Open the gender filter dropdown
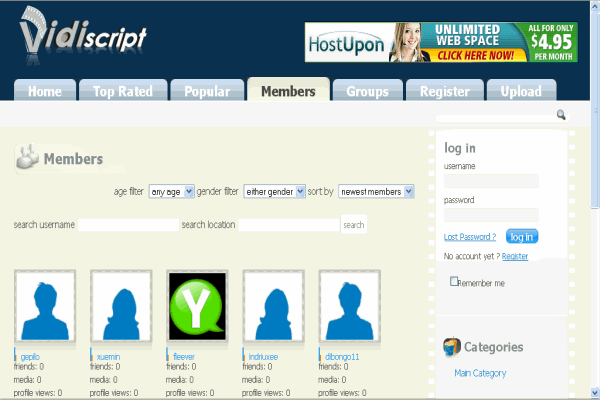 (274, 191)
